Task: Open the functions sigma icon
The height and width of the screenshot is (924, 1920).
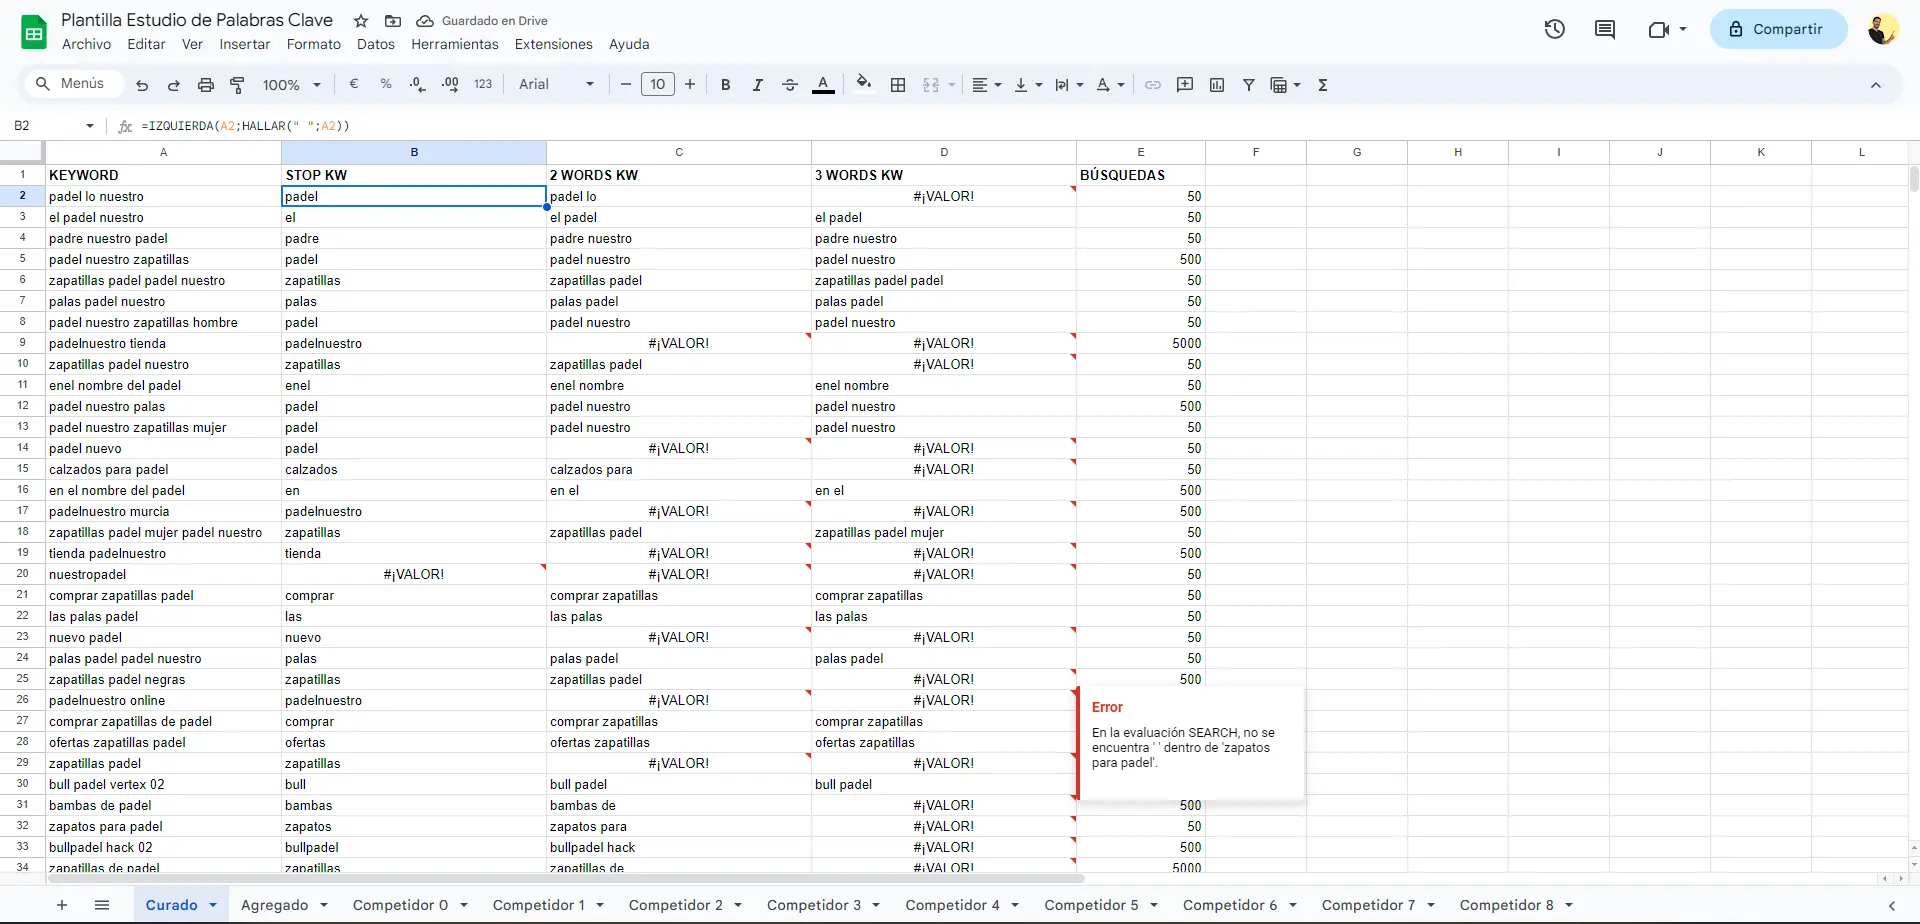Action: point(1322,85)
